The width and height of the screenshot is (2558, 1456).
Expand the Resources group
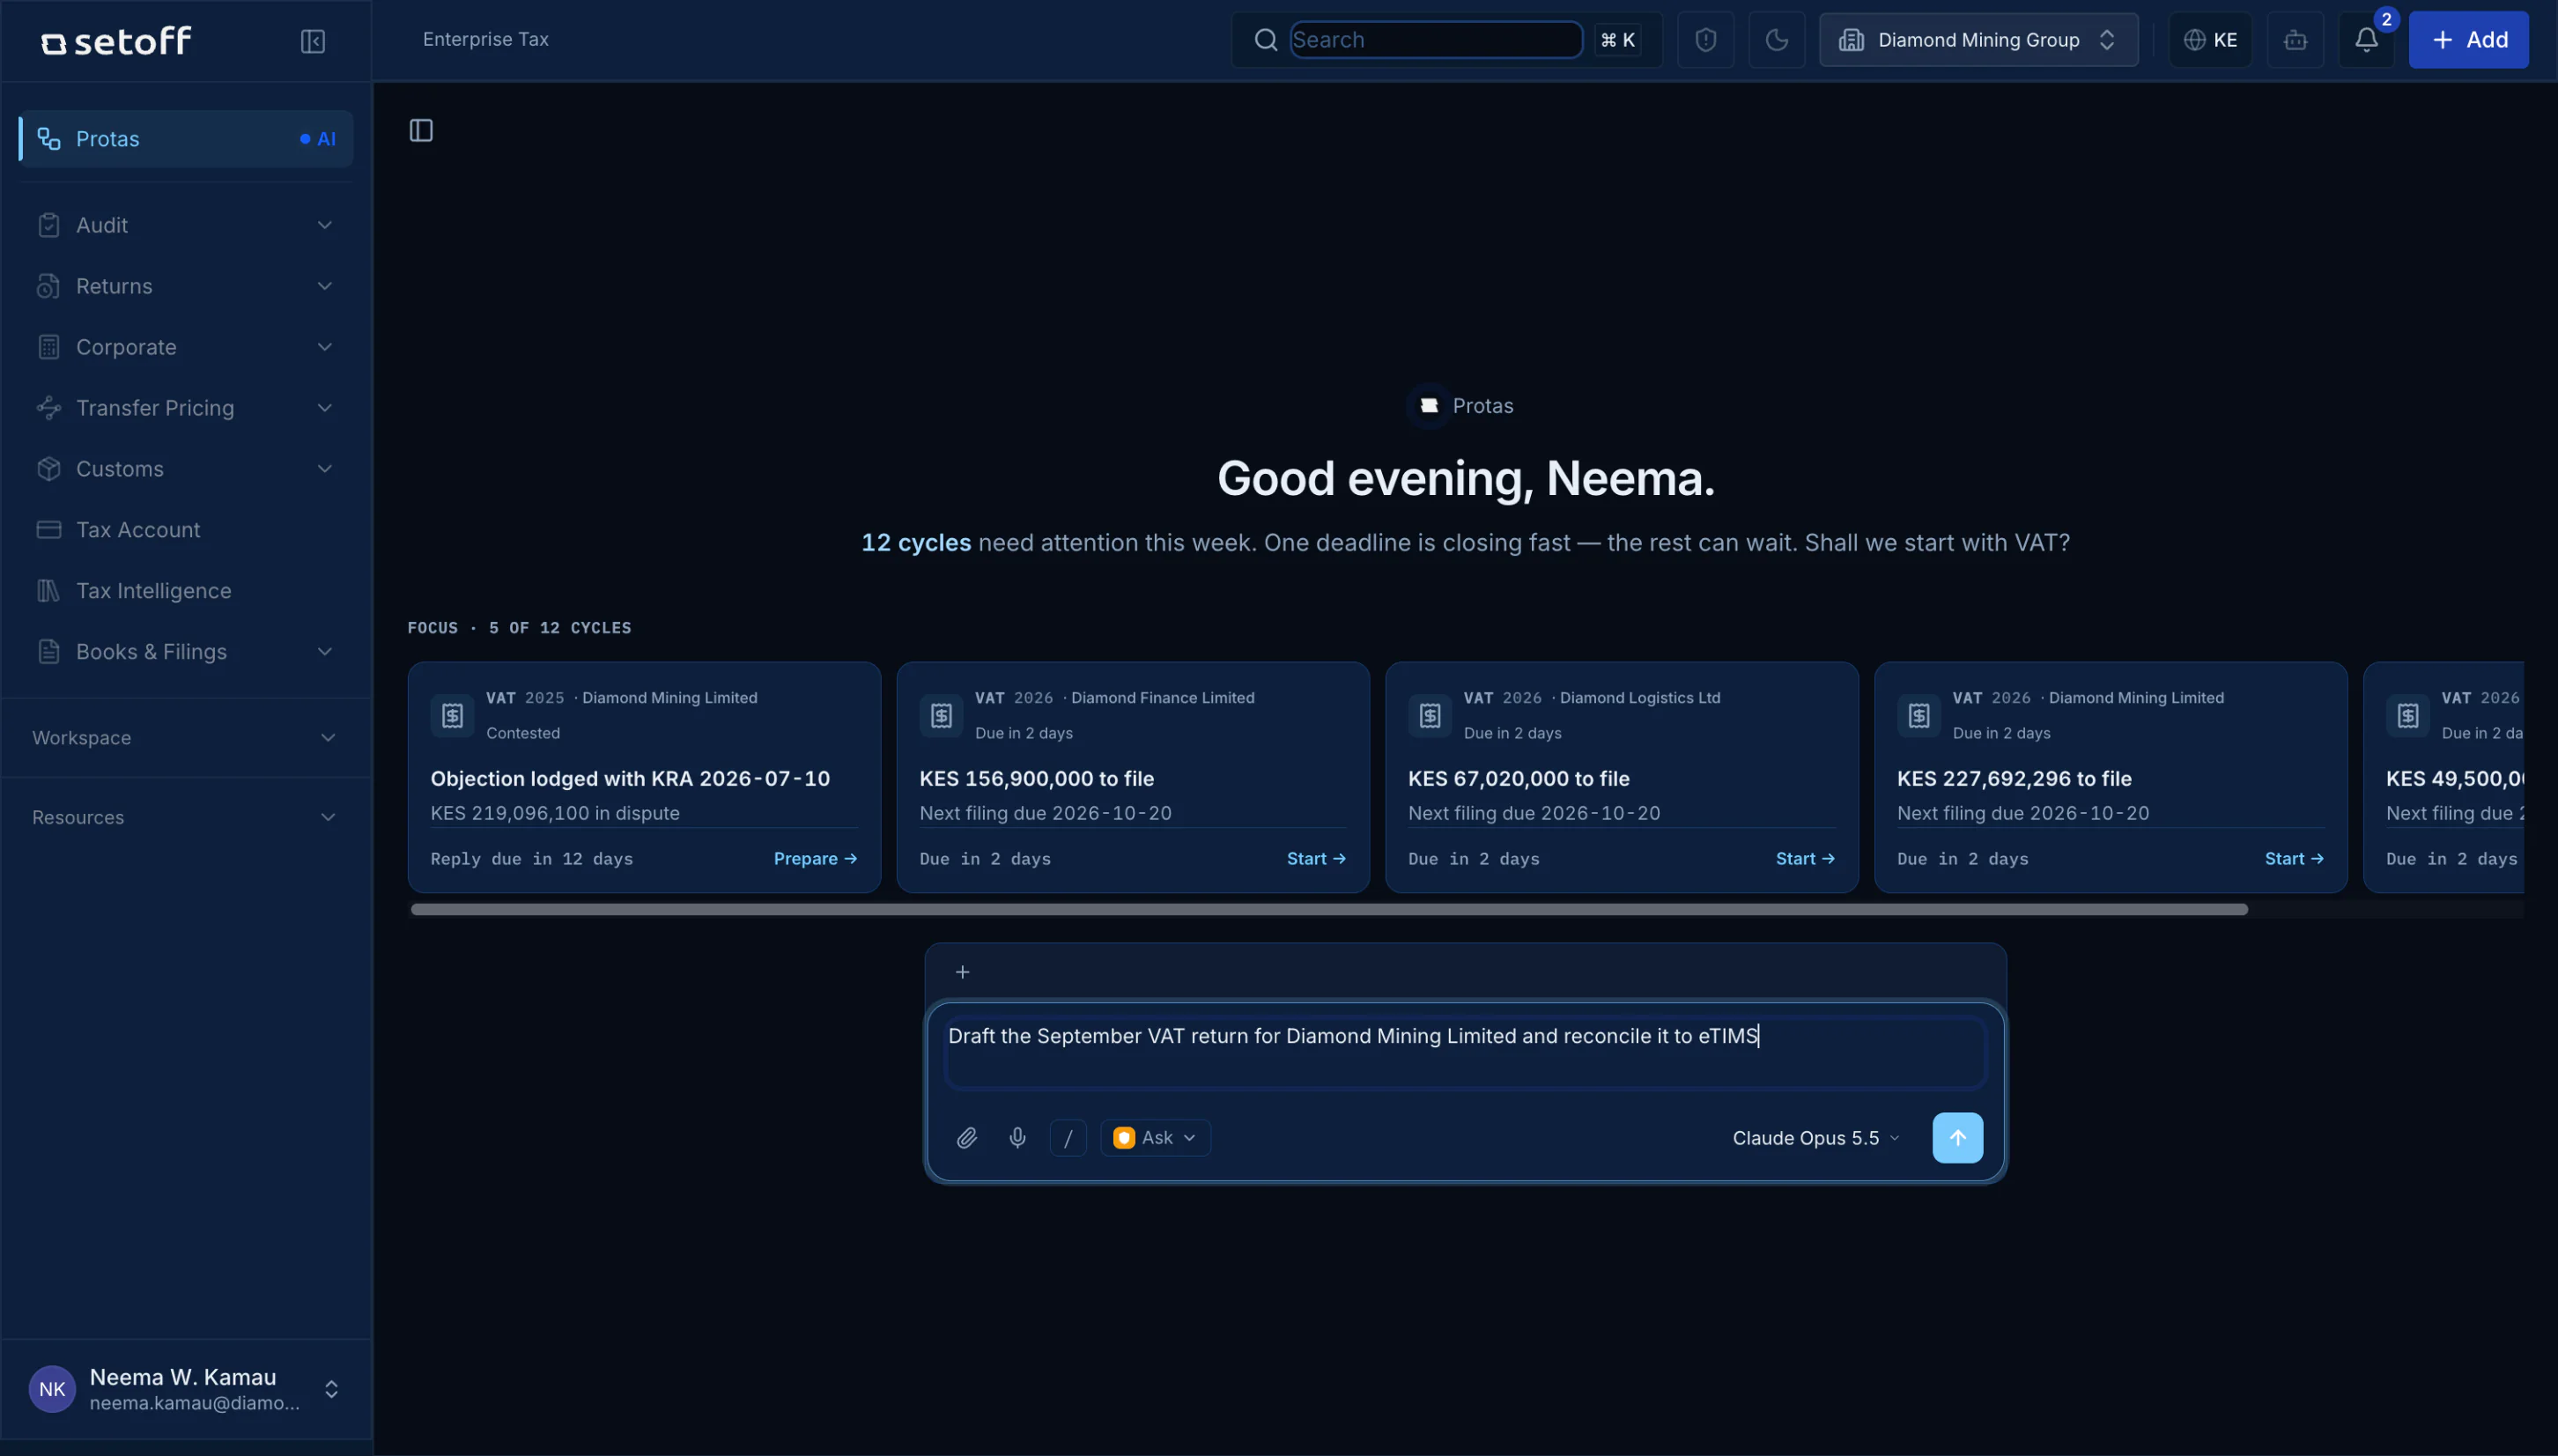click(x=185, y=818)
